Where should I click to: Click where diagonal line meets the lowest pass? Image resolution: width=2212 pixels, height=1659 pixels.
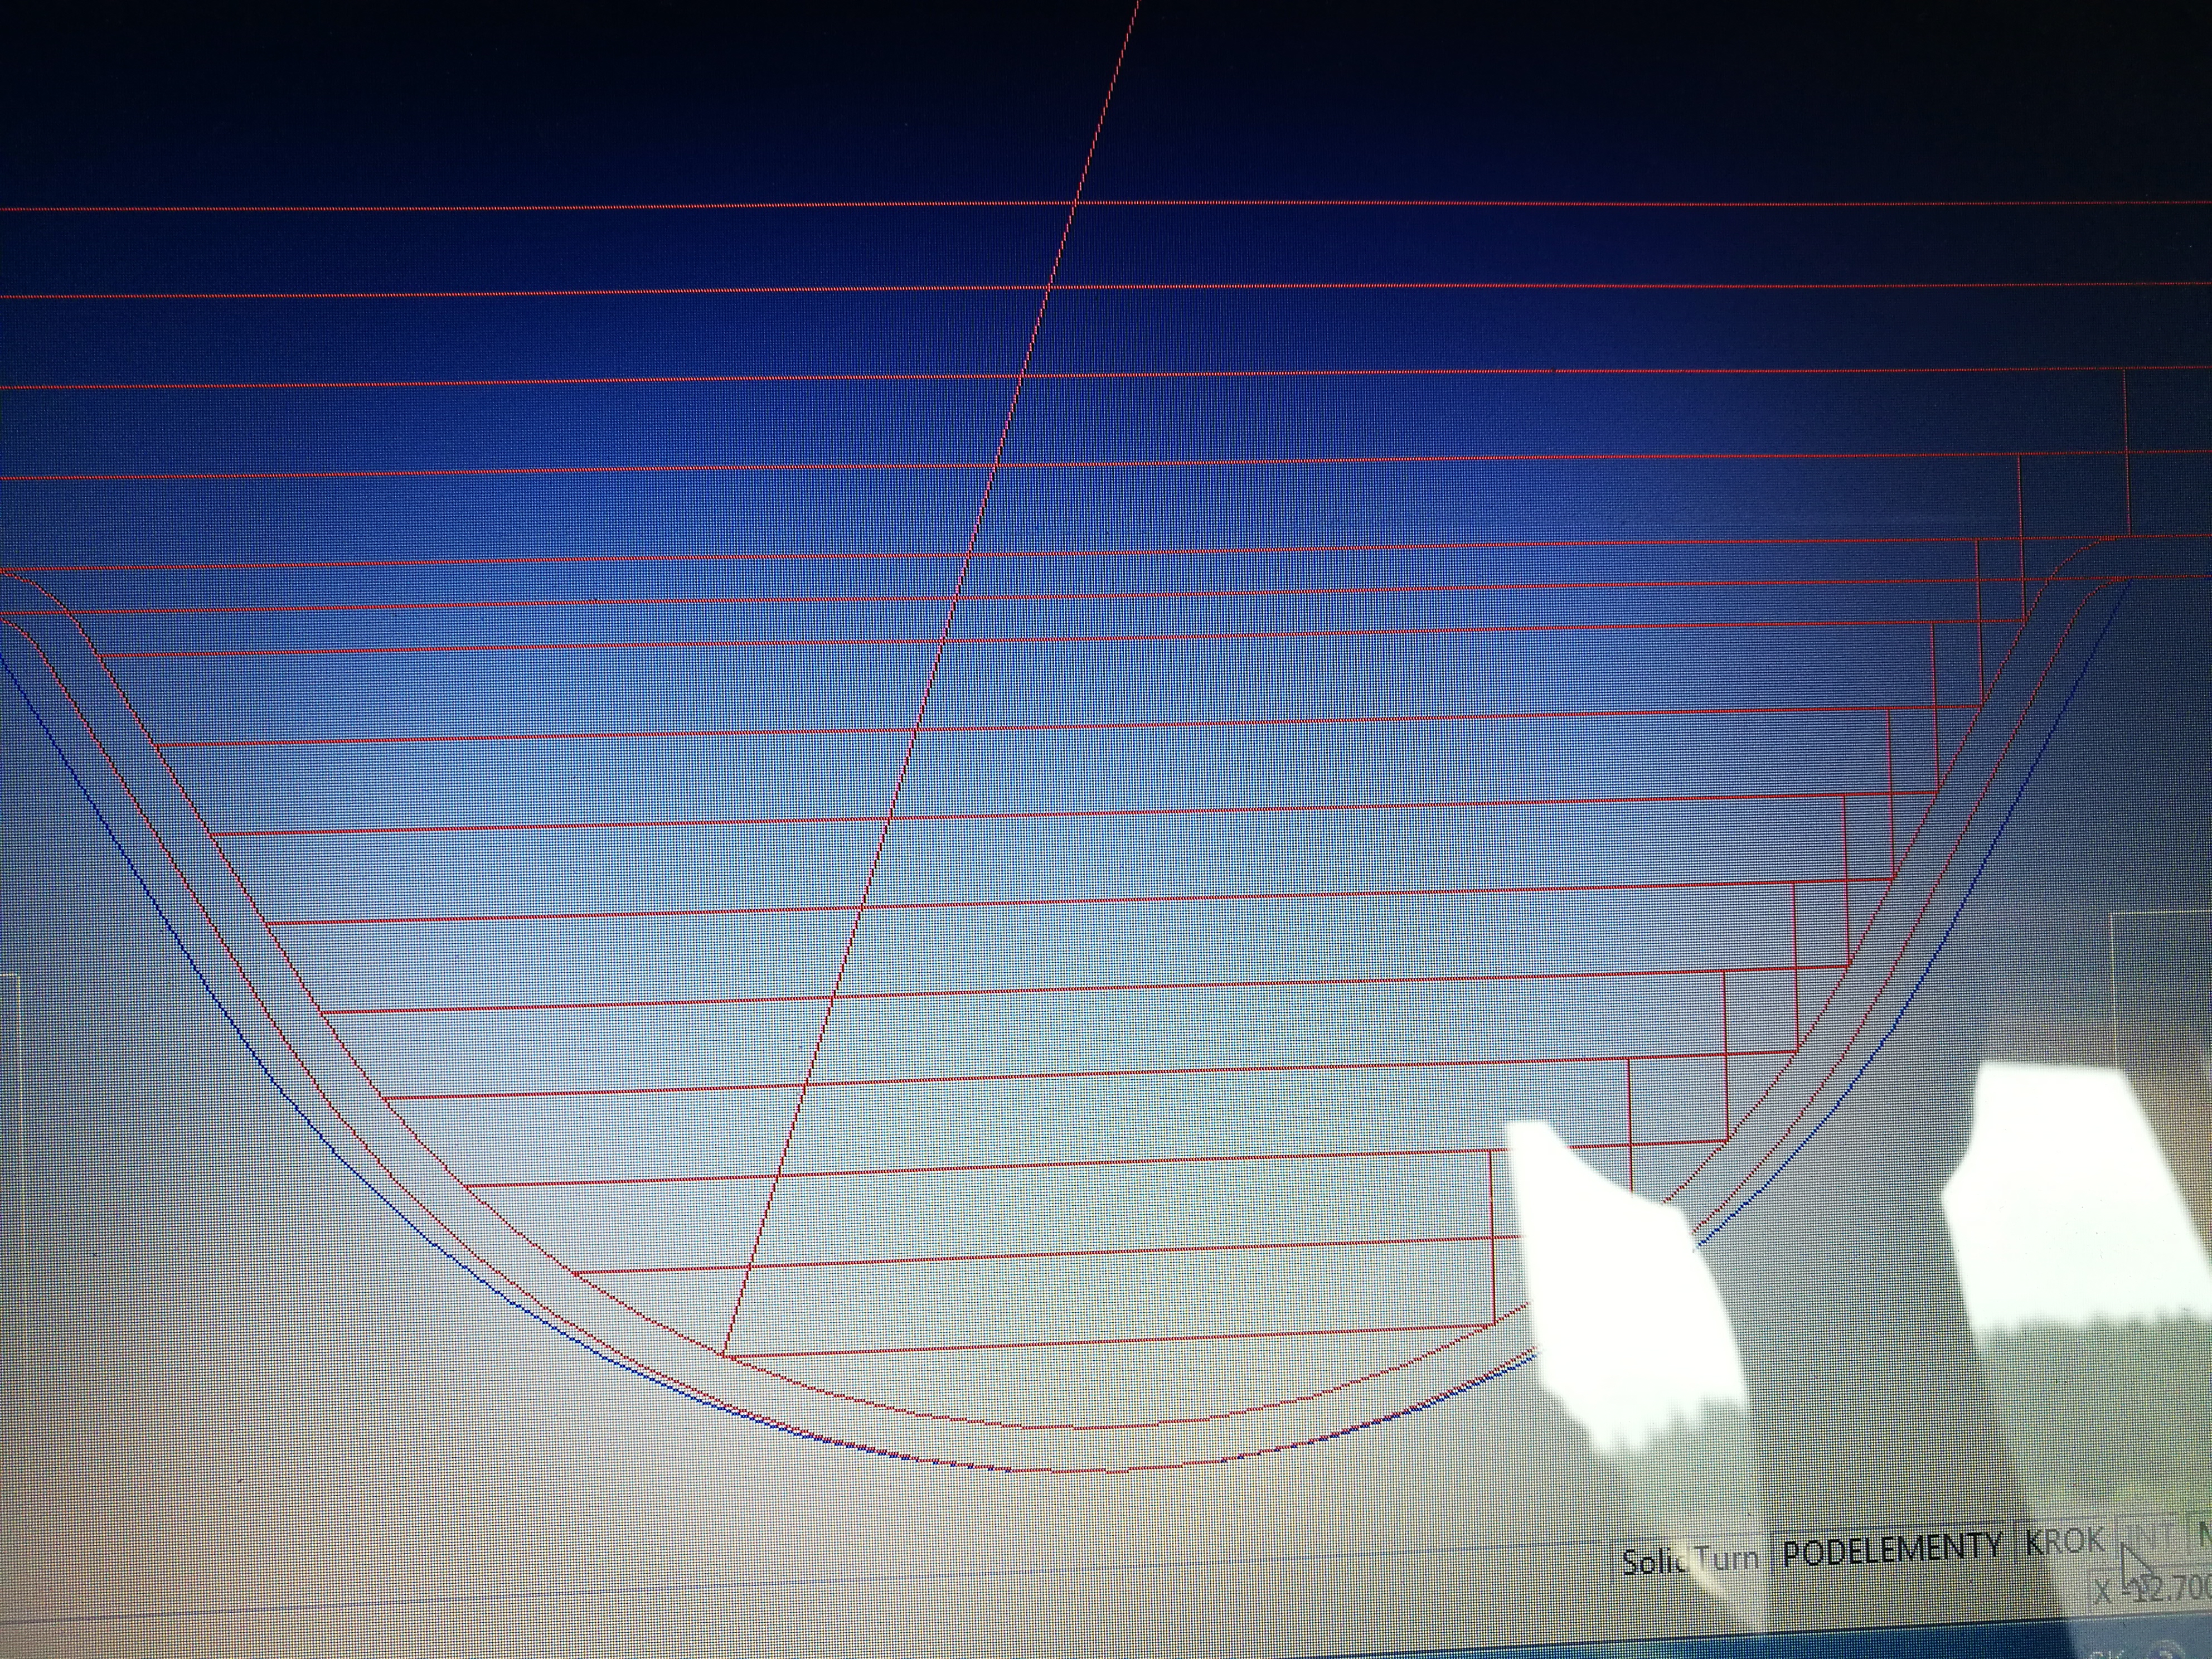(723, 1357)
